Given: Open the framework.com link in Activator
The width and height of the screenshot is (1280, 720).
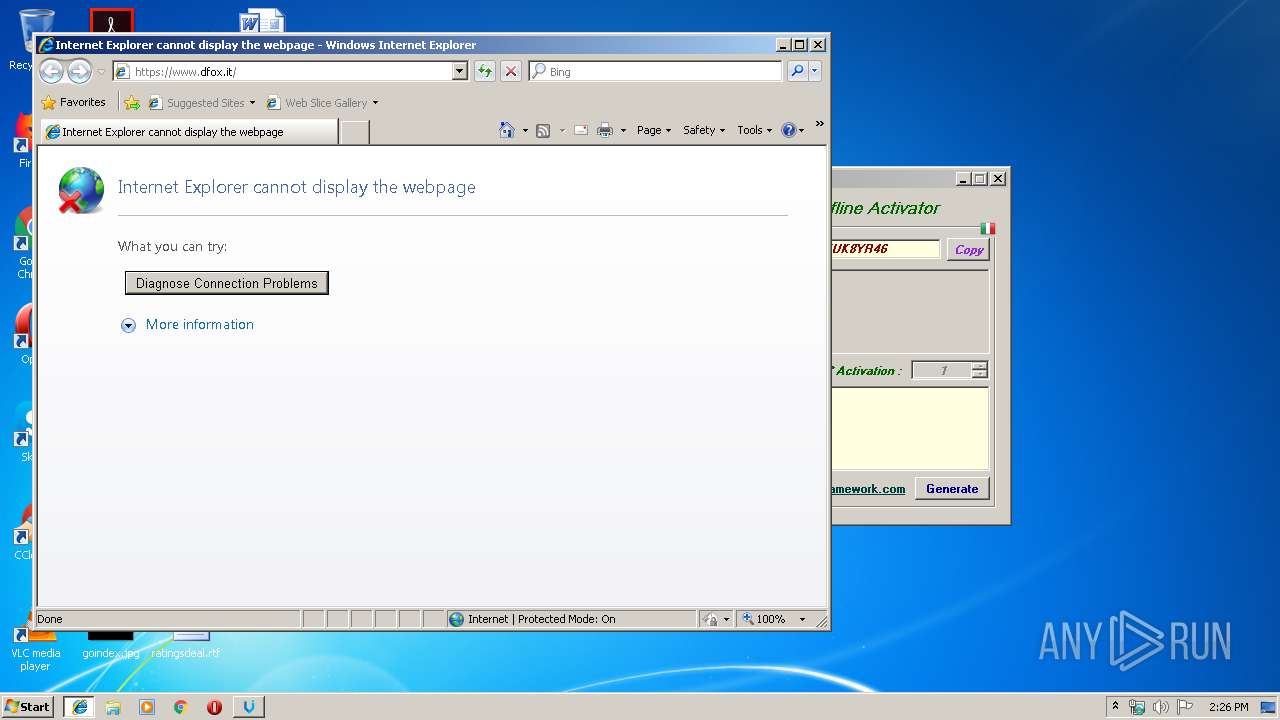Looking at the screenshot, I should [x=868, y=489].
